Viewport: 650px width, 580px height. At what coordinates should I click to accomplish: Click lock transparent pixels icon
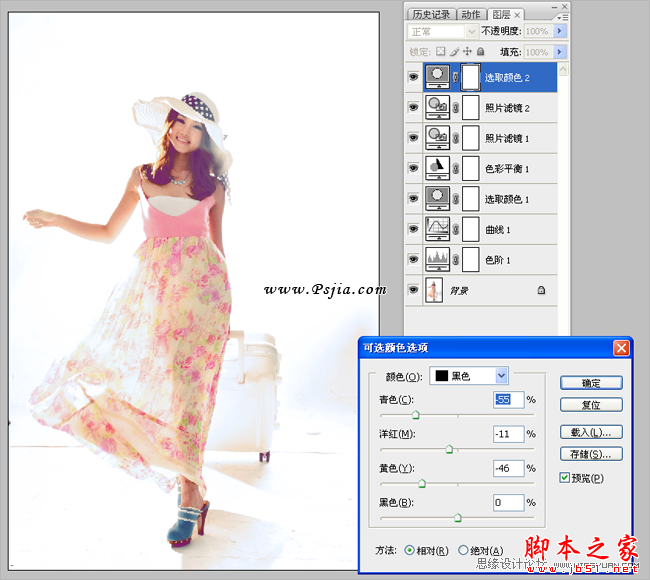[x=441, y=51]
